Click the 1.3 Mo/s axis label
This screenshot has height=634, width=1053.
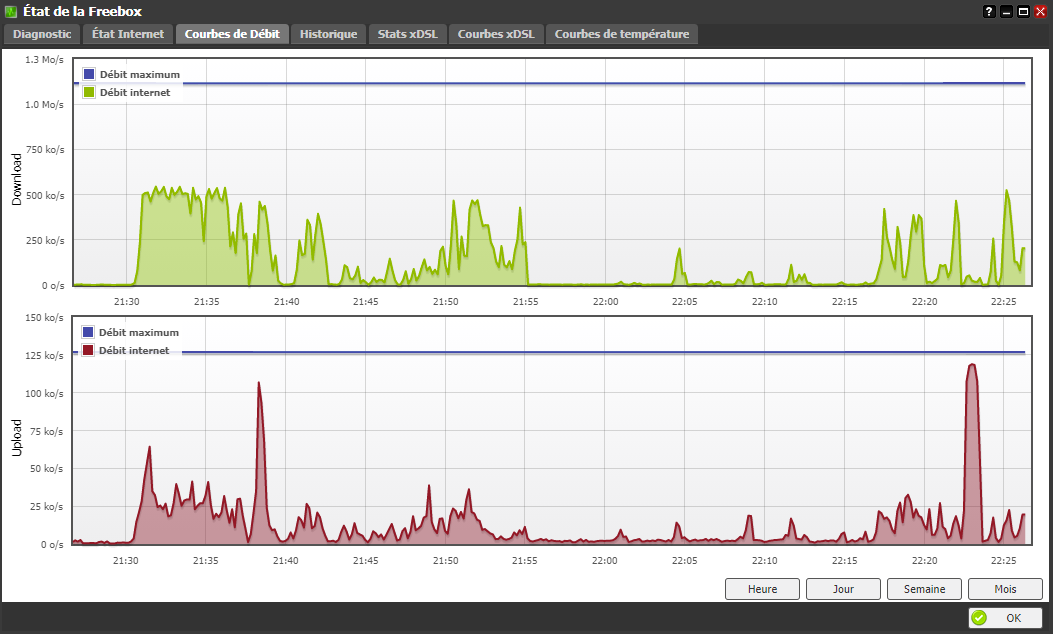[x=44, y=60]
